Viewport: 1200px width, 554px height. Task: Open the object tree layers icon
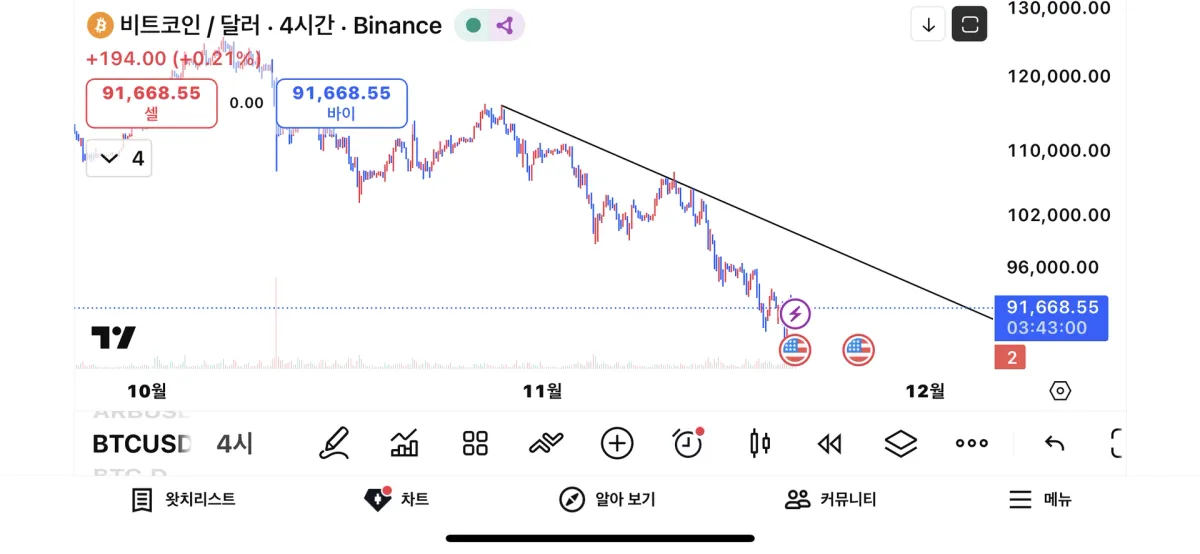click(901, 443)
